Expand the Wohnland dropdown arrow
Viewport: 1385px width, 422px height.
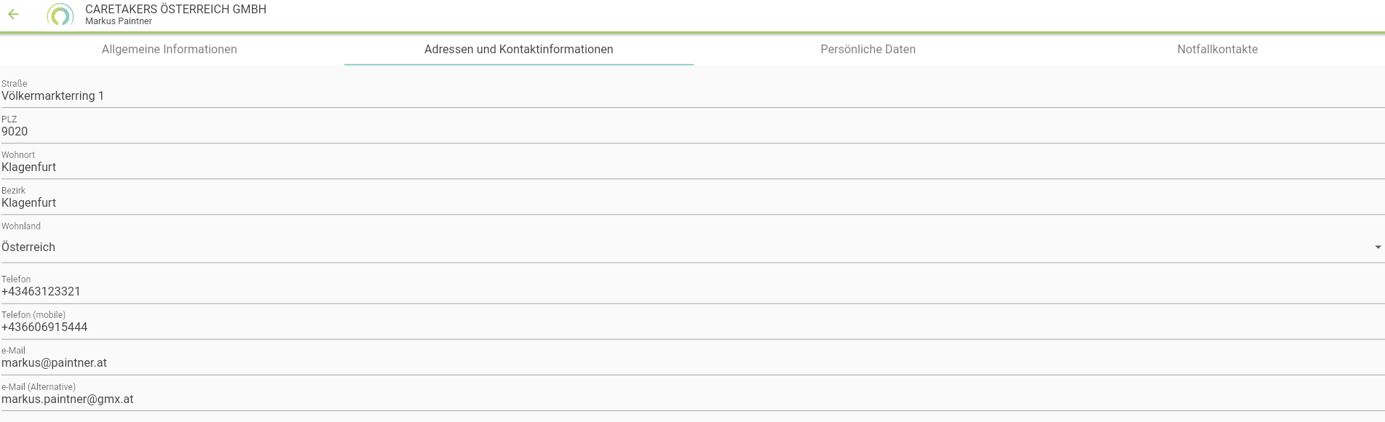1377,247
